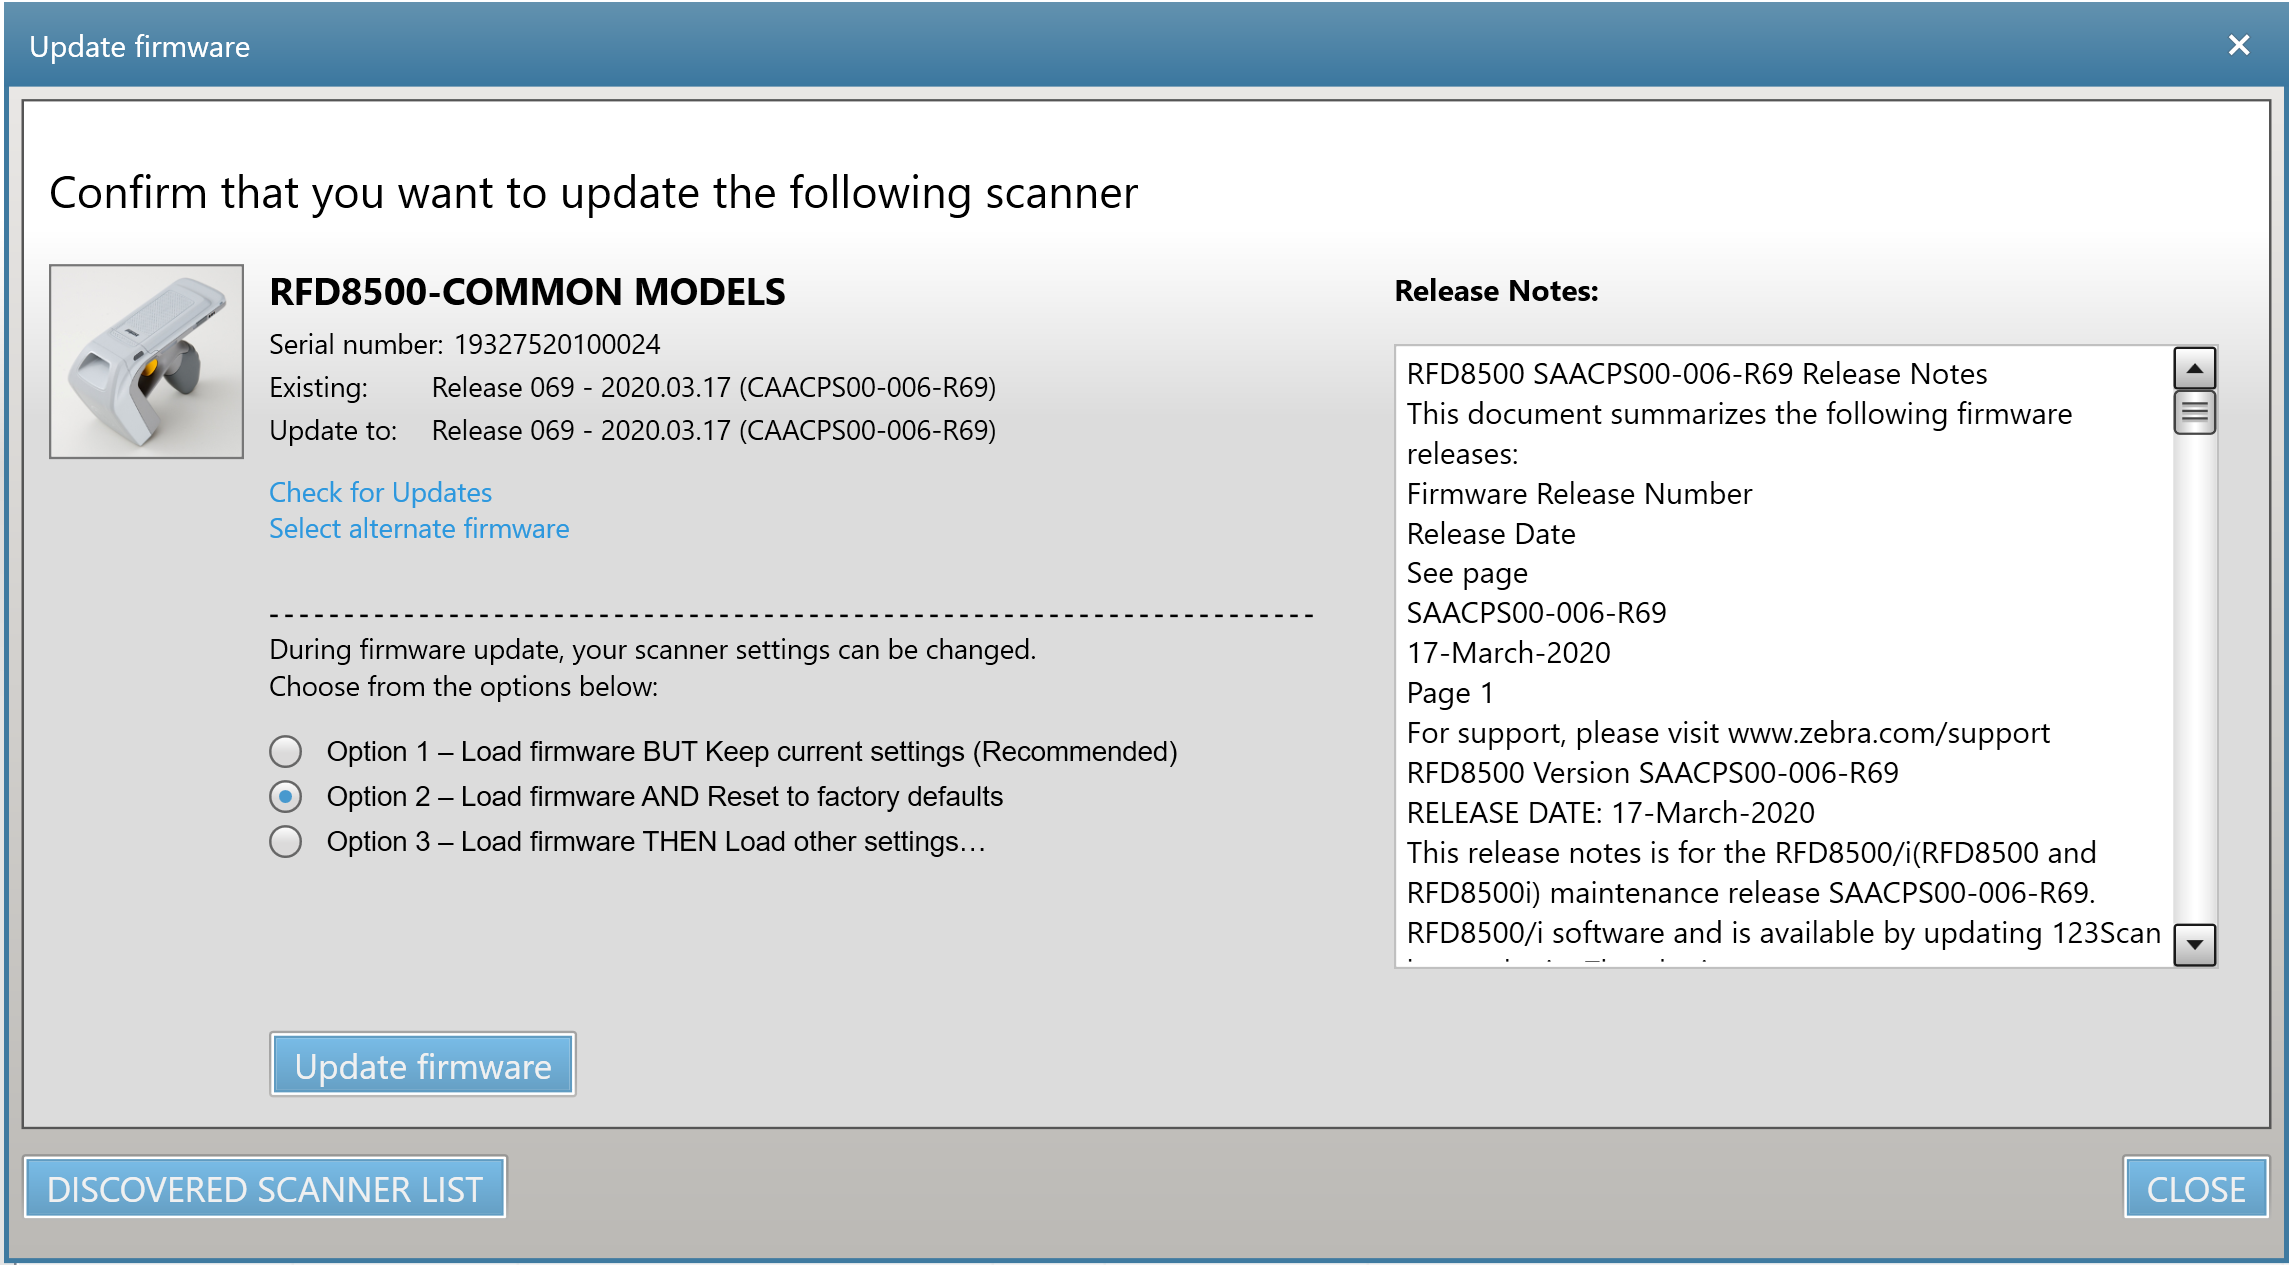Open the Check for Updates link

(x=380, y=492)
